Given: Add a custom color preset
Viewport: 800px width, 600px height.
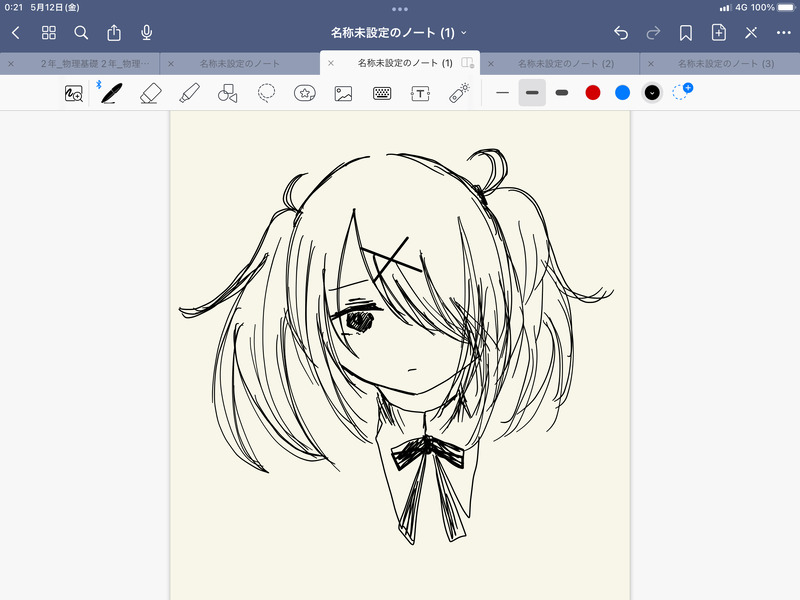Looking at the screenshot, I should tap(682, 92).
